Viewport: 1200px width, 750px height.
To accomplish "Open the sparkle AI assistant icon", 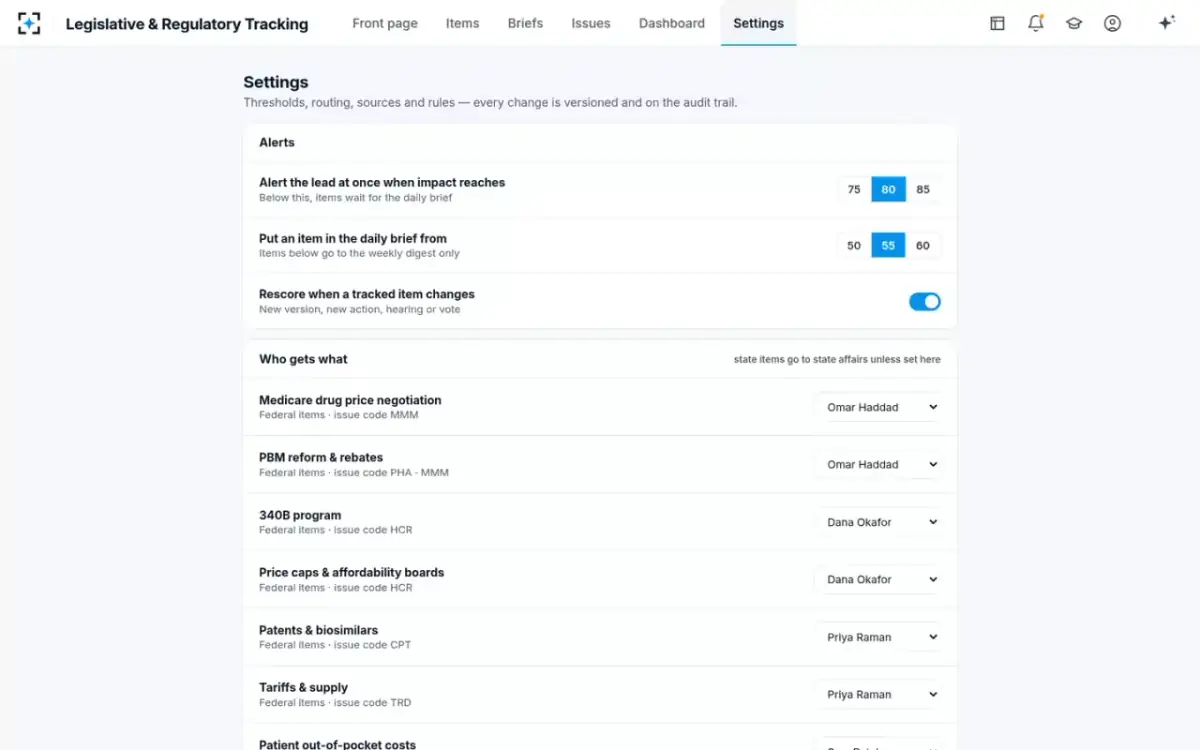I will pyautogui.click(x=1166, y=23).
